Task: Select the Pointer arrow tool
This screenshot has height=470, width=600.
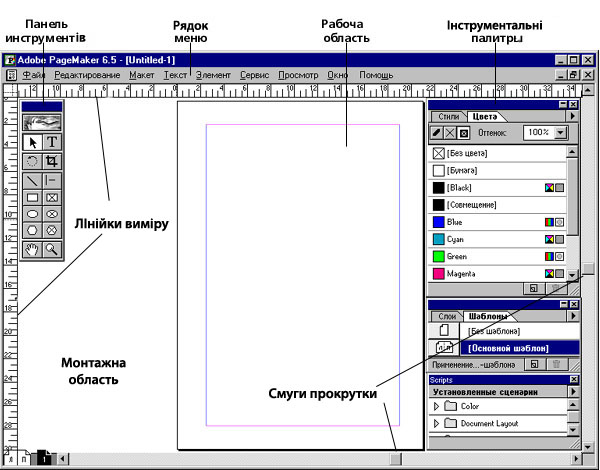Action: 33,142
